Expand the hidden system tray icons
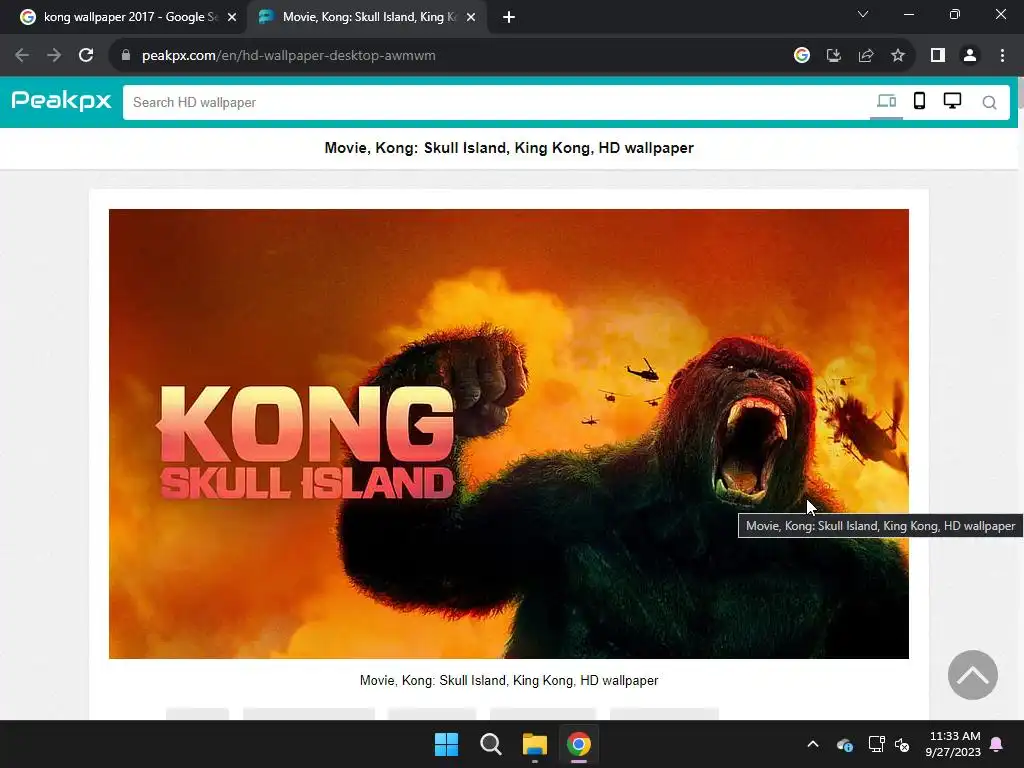Viewport: 1024px width, 768px height. coord(813,744)
